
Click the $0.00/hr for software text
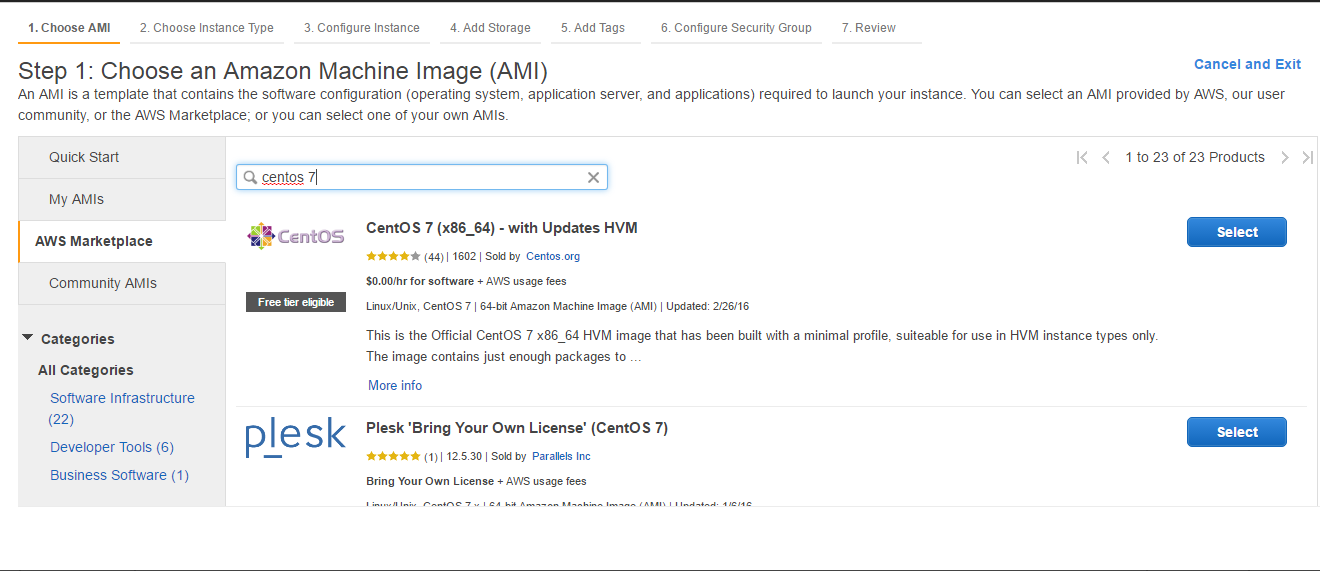point(420,281)
